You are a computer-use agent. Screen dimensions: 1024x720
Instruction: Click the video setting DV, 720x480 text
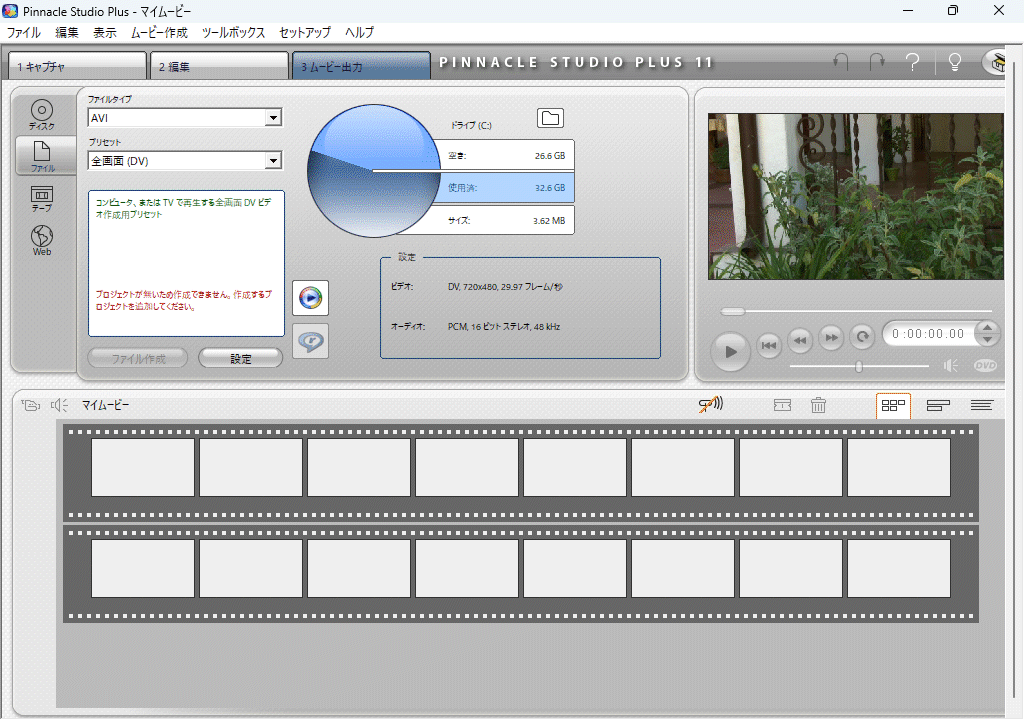pos(505,287)
